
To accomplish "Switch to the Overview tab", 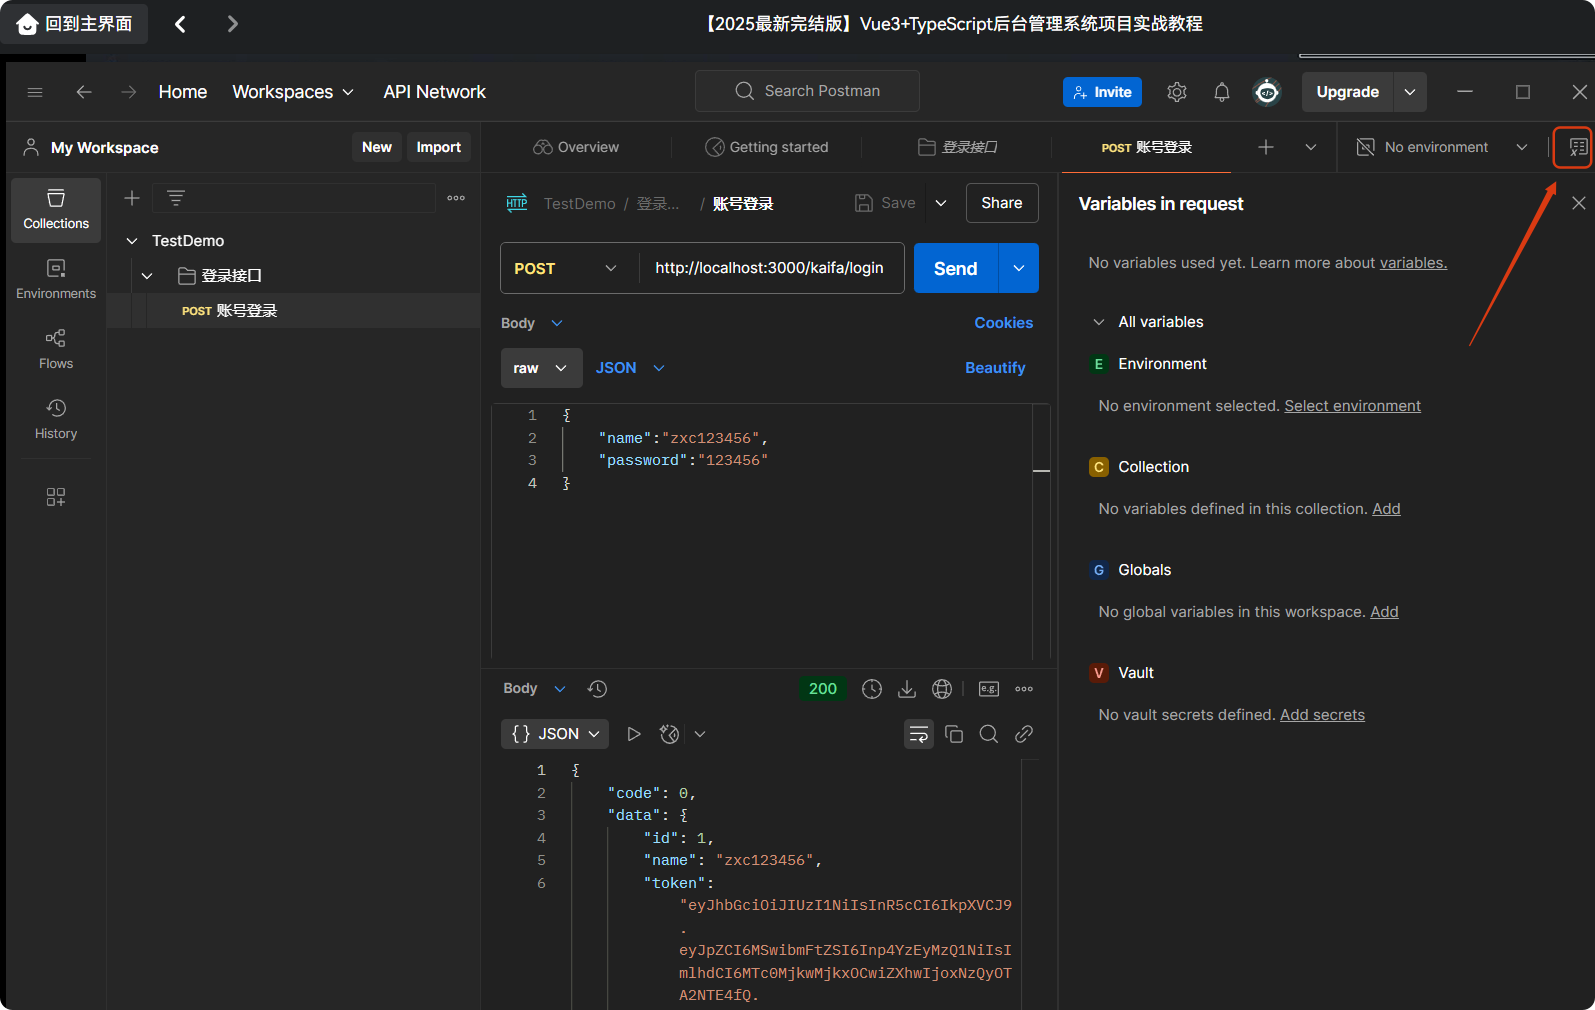I will point(576,147).
